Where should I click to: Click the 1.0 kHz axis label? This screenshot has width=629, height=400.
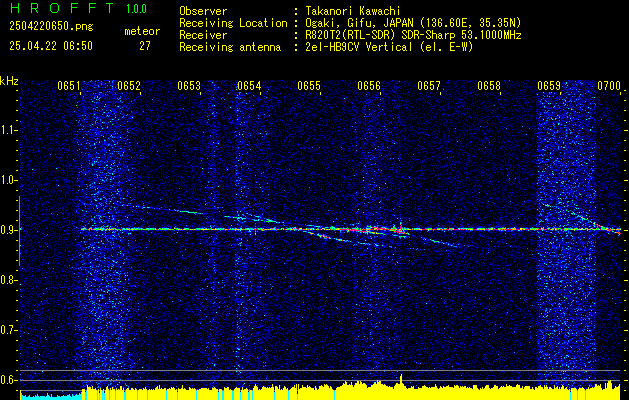coord(8,180)
